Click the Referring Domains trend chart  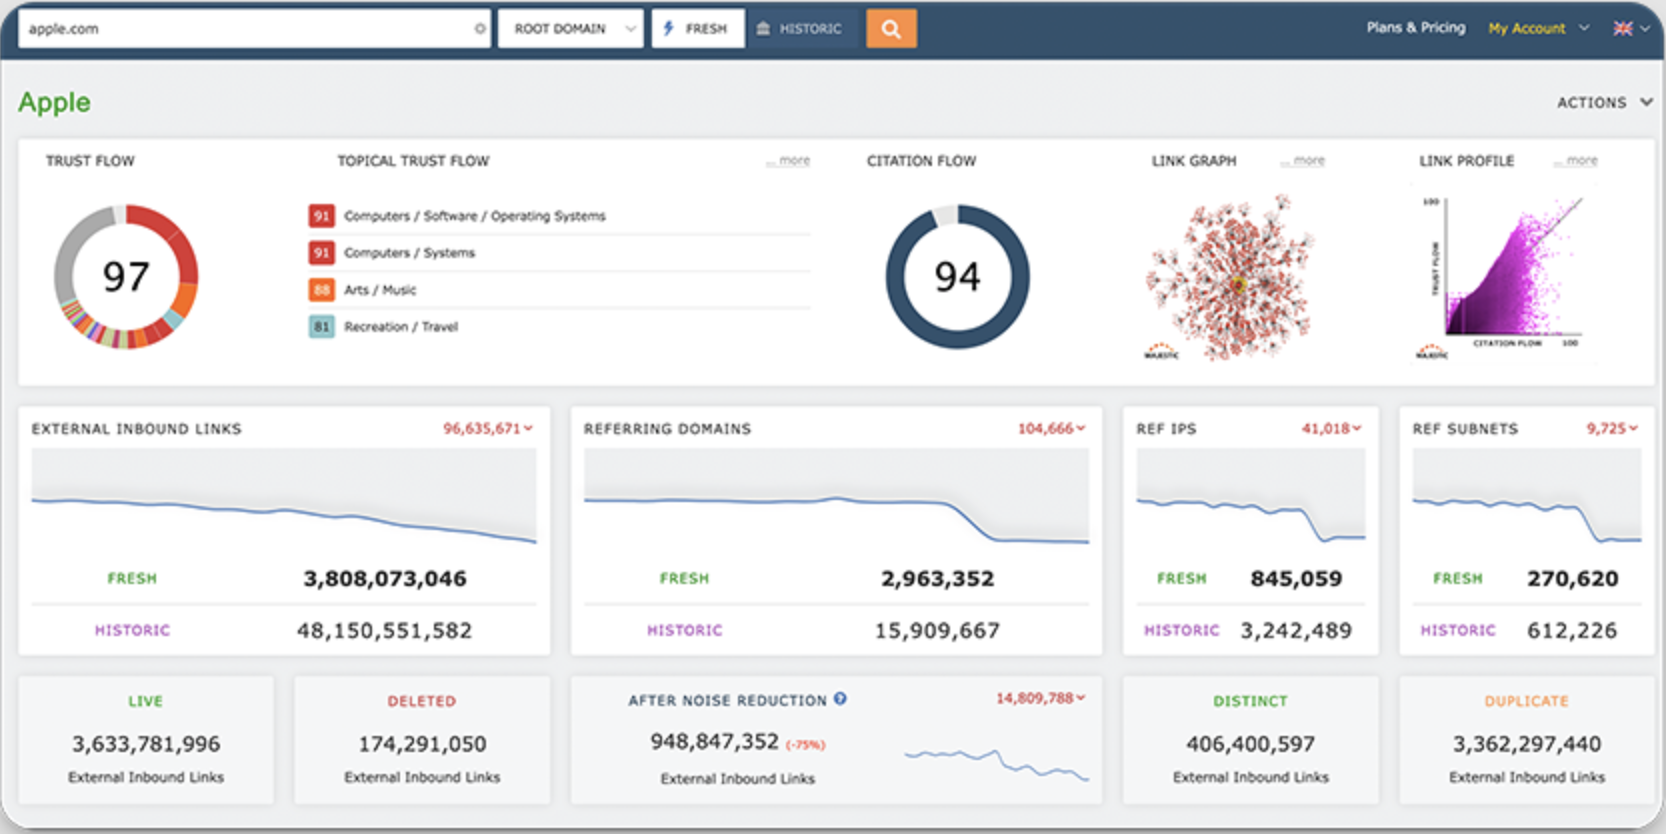836,497
